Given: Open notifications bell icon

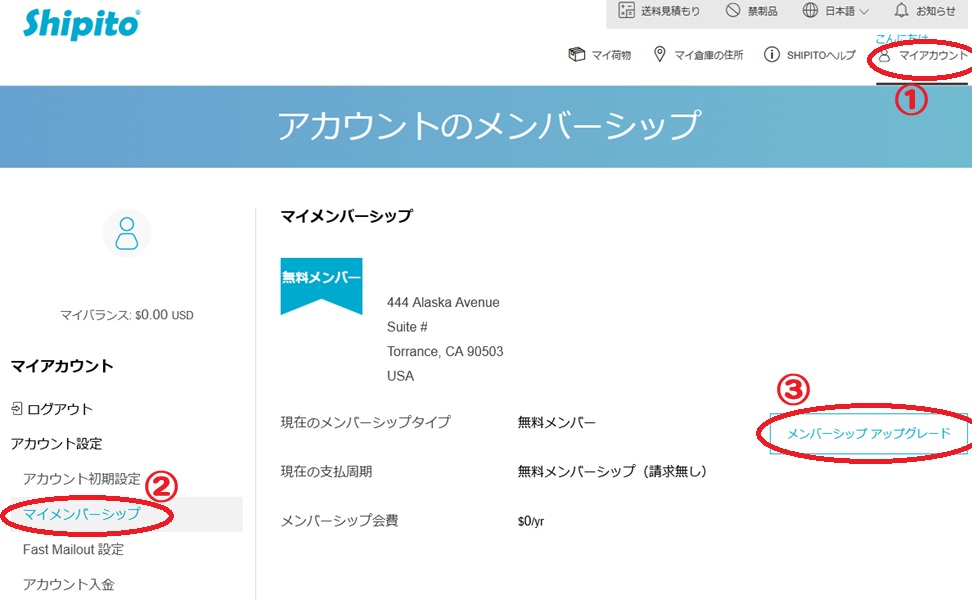Looking at the screenshot, I should 901,11.
